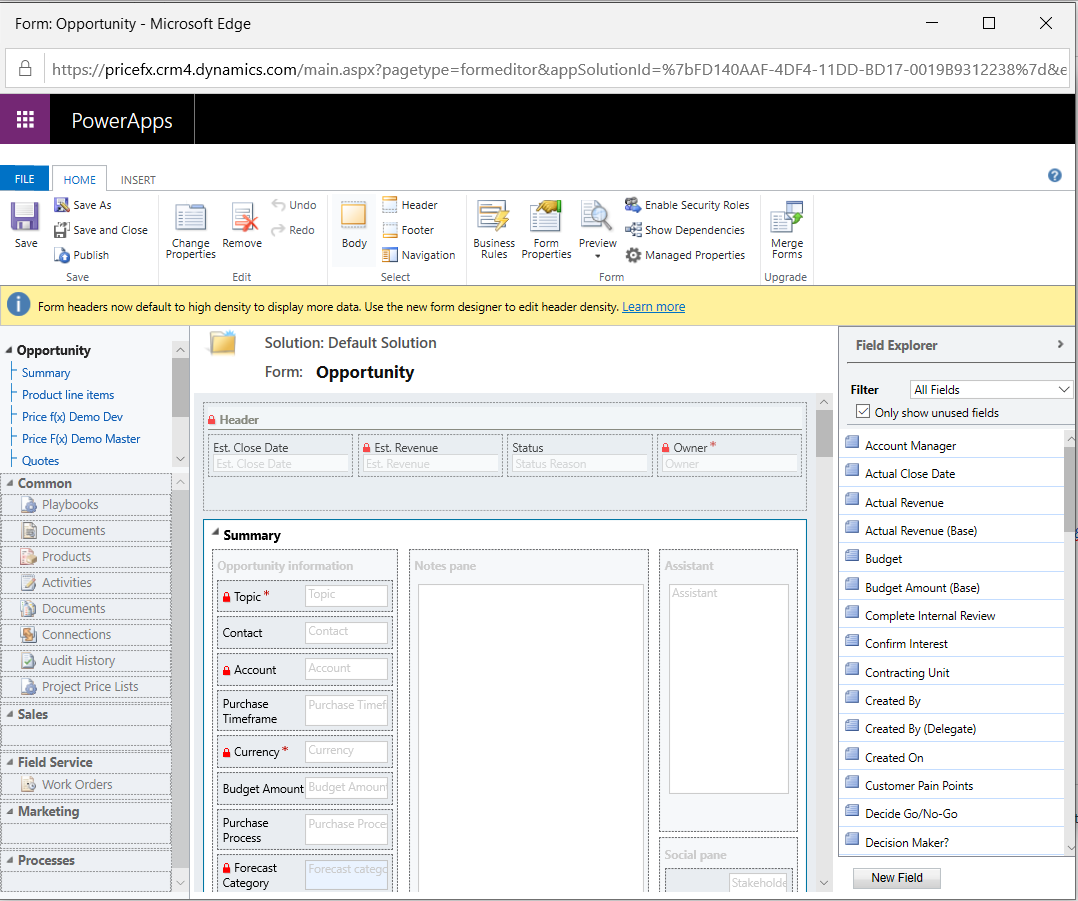Follow the Learn more link
The width and height of the screenshot is (1078, 901).
[x=653, y=307]
